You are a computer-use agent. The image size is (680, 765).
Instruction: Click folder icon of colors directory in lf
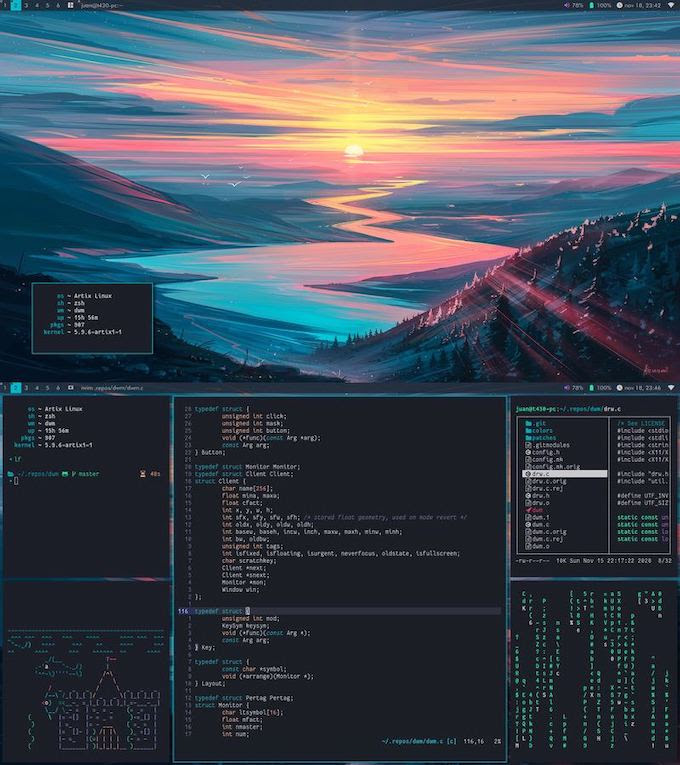pos(529,431)
